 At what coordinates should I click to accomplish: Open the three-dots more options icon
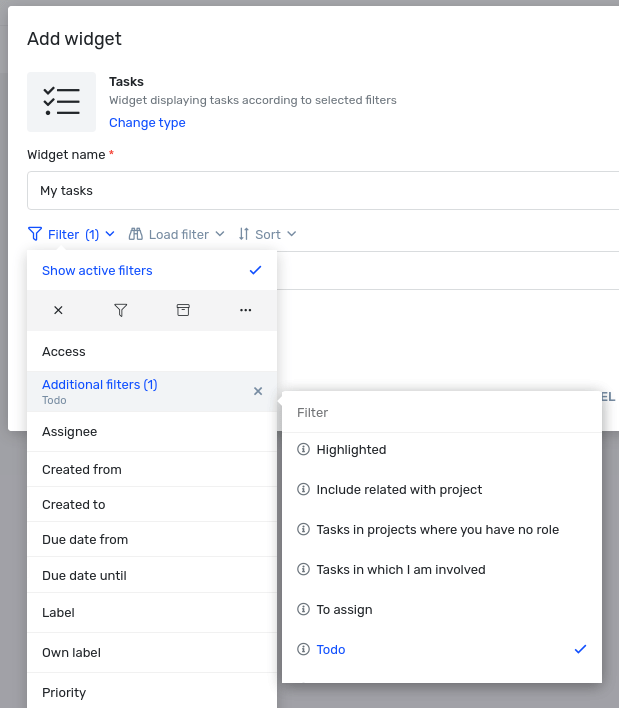(246, 310)
